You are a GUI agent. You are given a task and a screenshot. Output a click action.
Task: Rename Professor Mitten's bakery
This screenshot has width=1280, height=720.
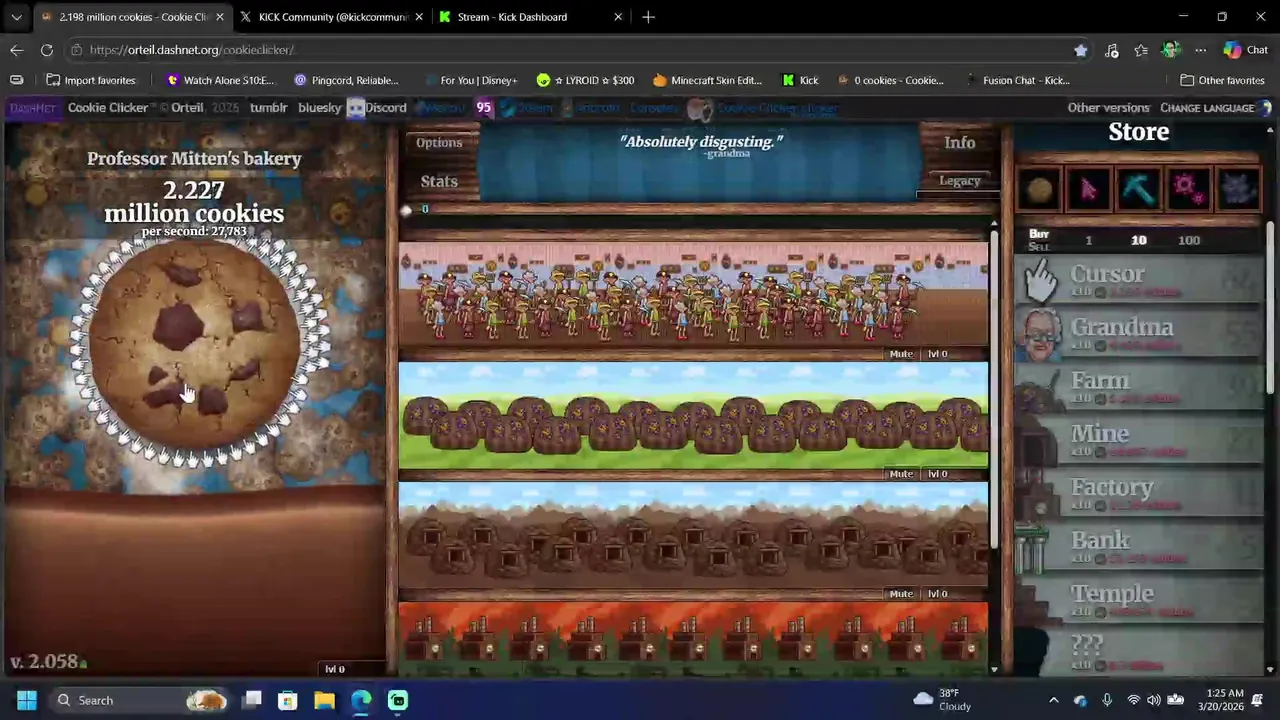(194, 158)
